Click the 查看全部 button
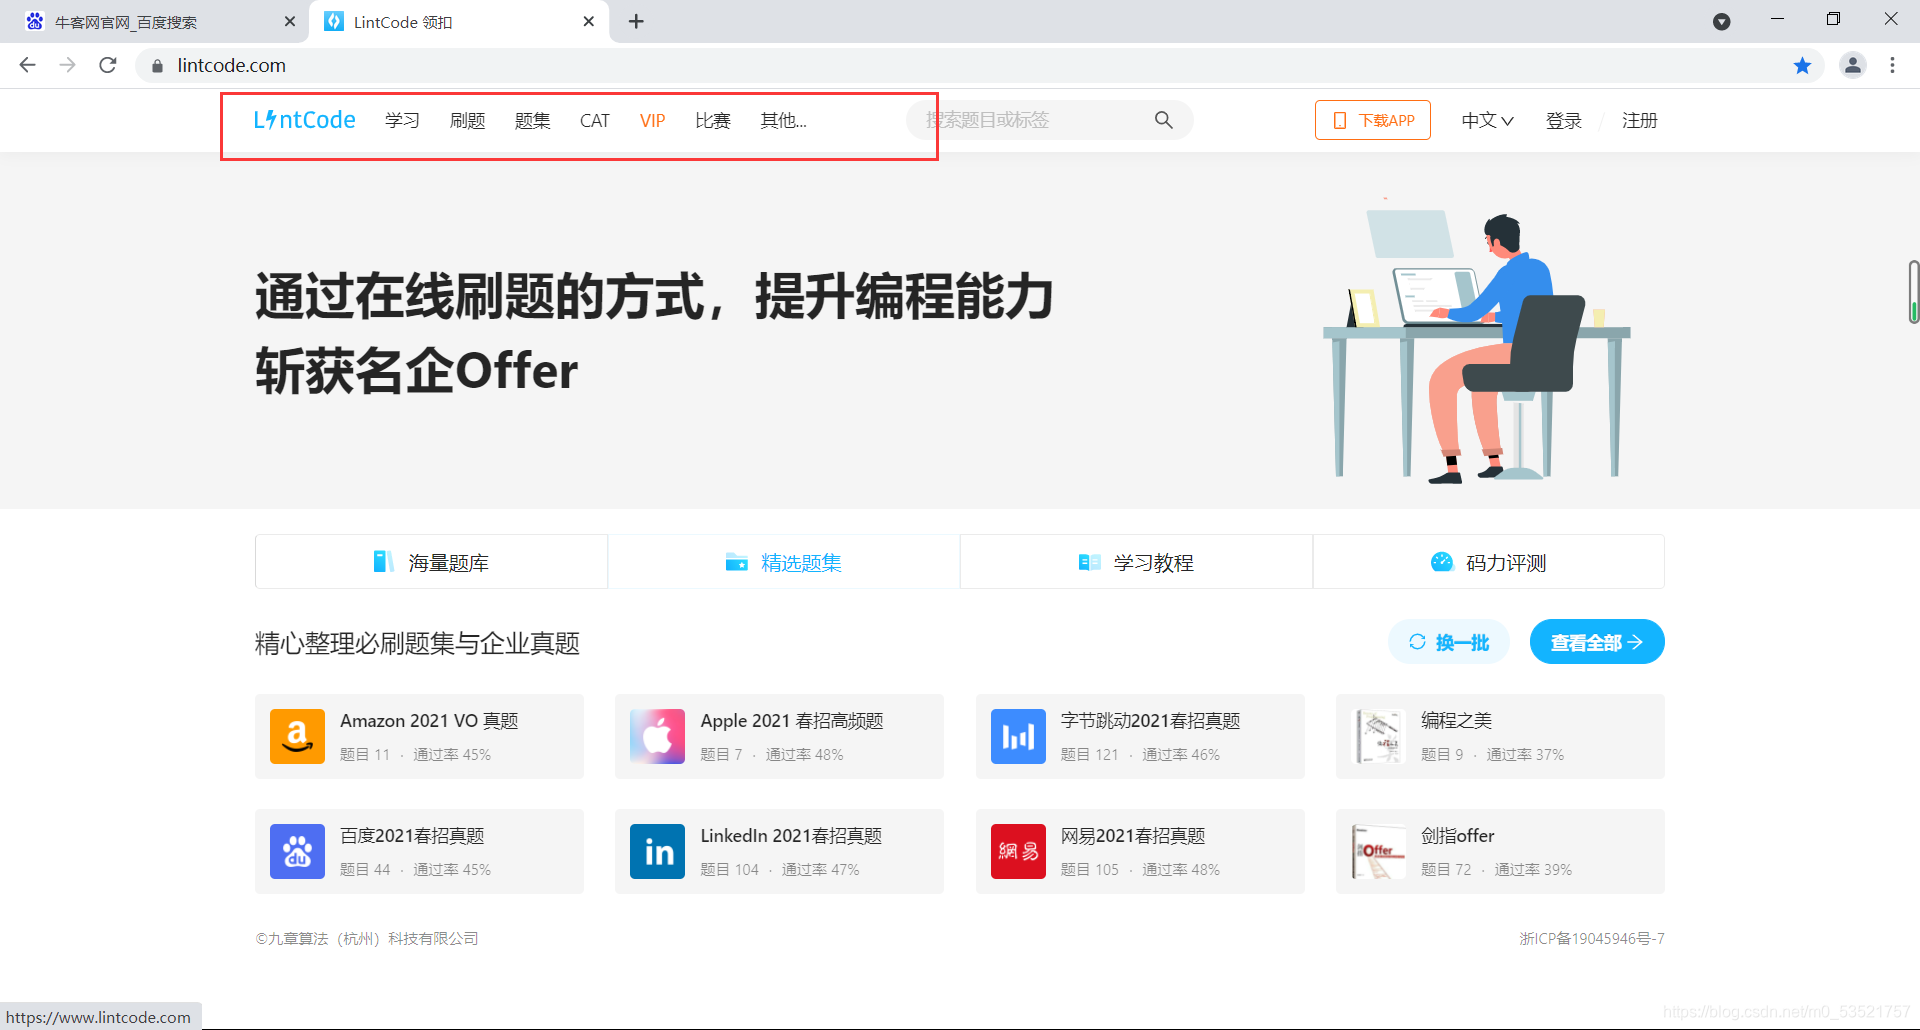The image size is (1920, 1030). 1597,642
